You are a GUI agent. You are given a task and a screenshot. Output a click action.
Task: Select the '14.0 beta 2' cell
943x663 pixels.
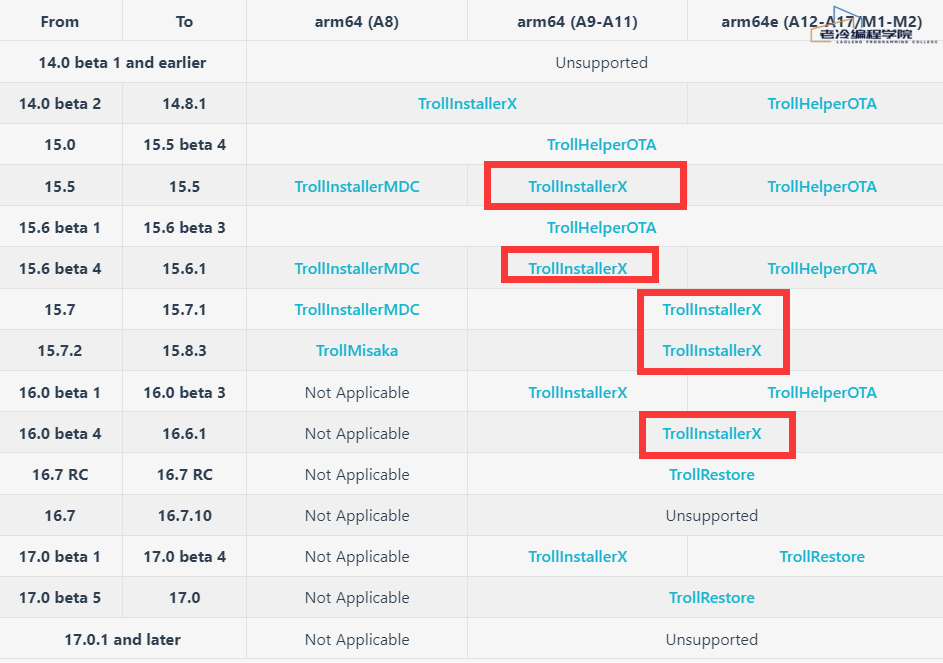[x=60, y=103]
